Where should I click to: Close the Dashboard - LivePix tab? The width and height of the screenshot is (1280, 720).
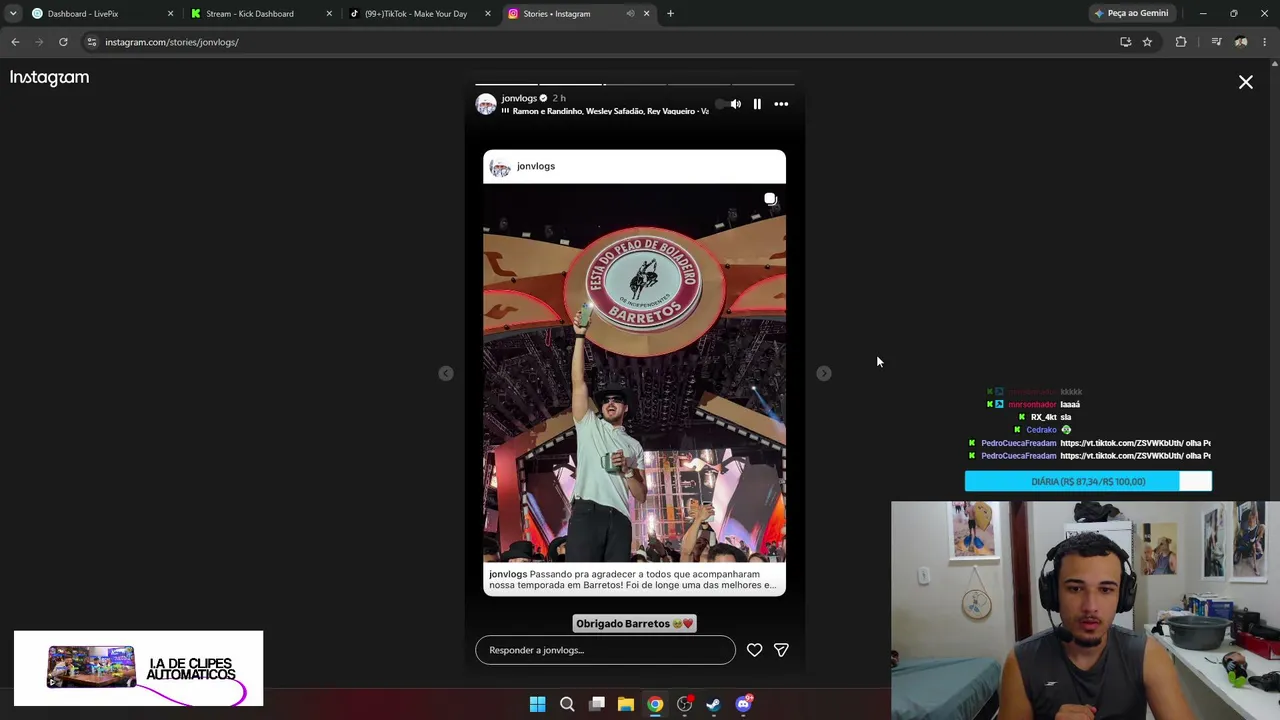[170, 14]
